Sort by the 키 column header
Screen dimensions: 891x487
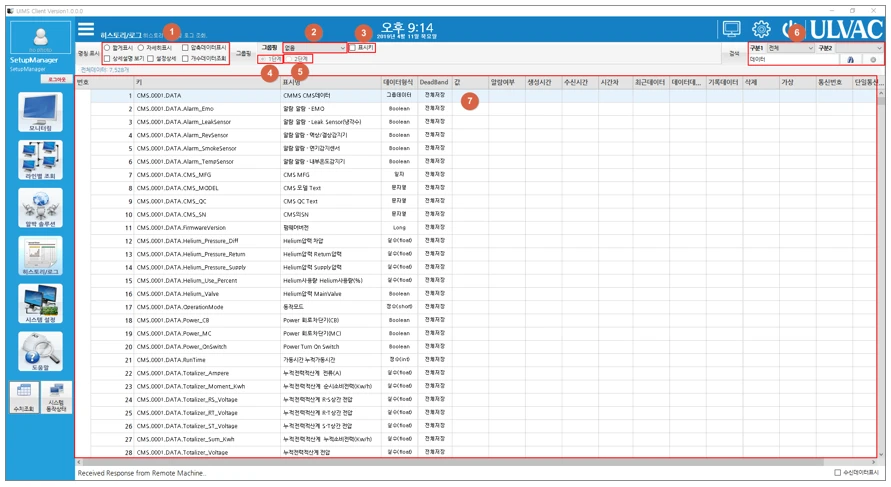tap(207, 83)
